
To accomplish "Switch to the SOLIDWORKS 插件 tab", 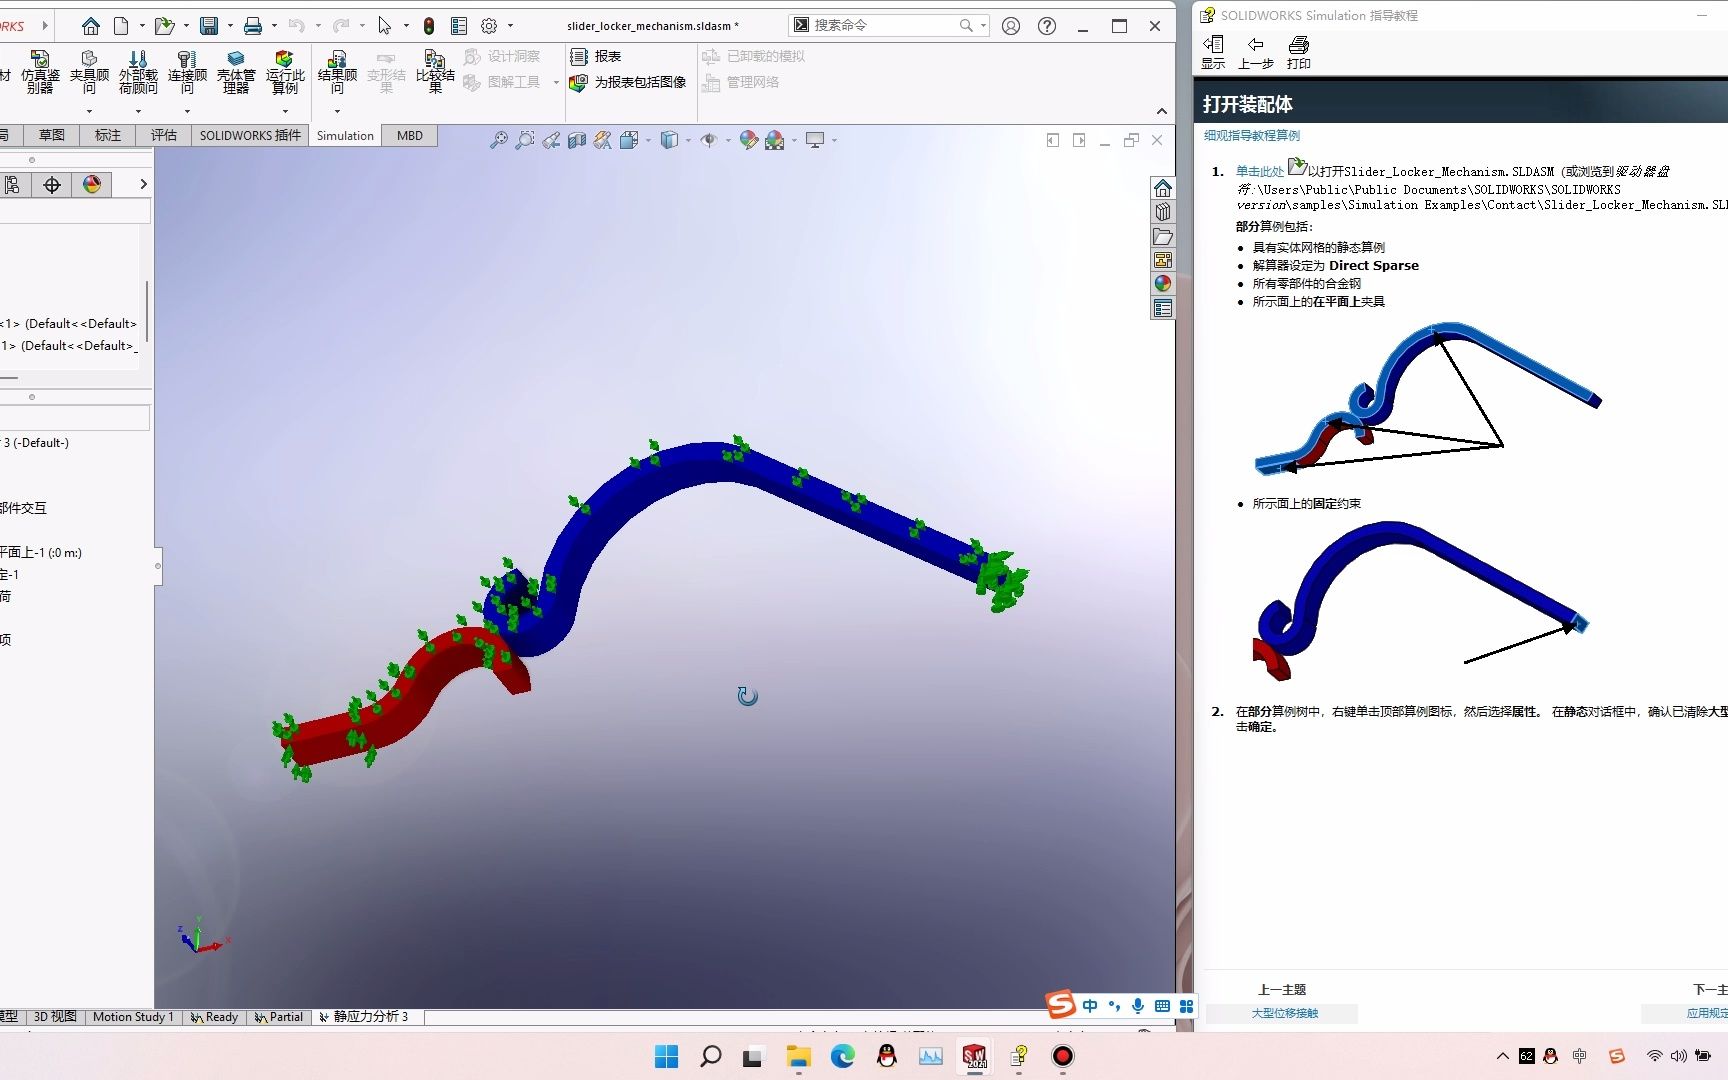I will [x=250, y=135].
